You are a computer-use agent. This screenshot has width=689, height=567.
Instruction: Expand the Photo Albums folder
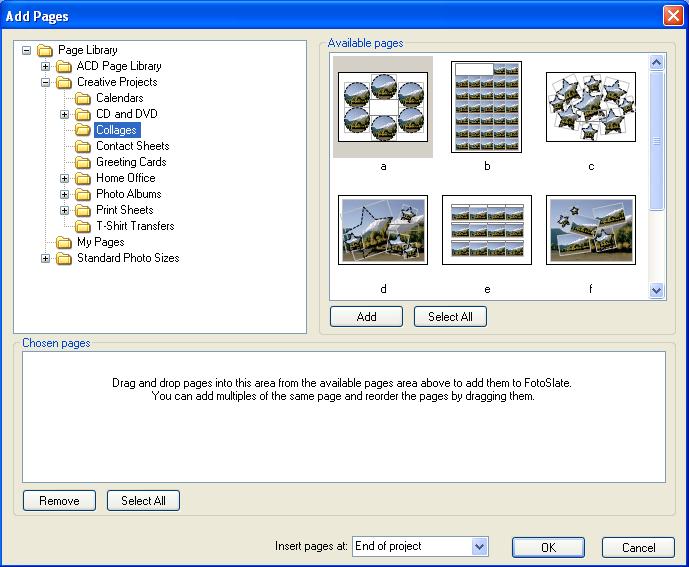(x=65, y=194)
